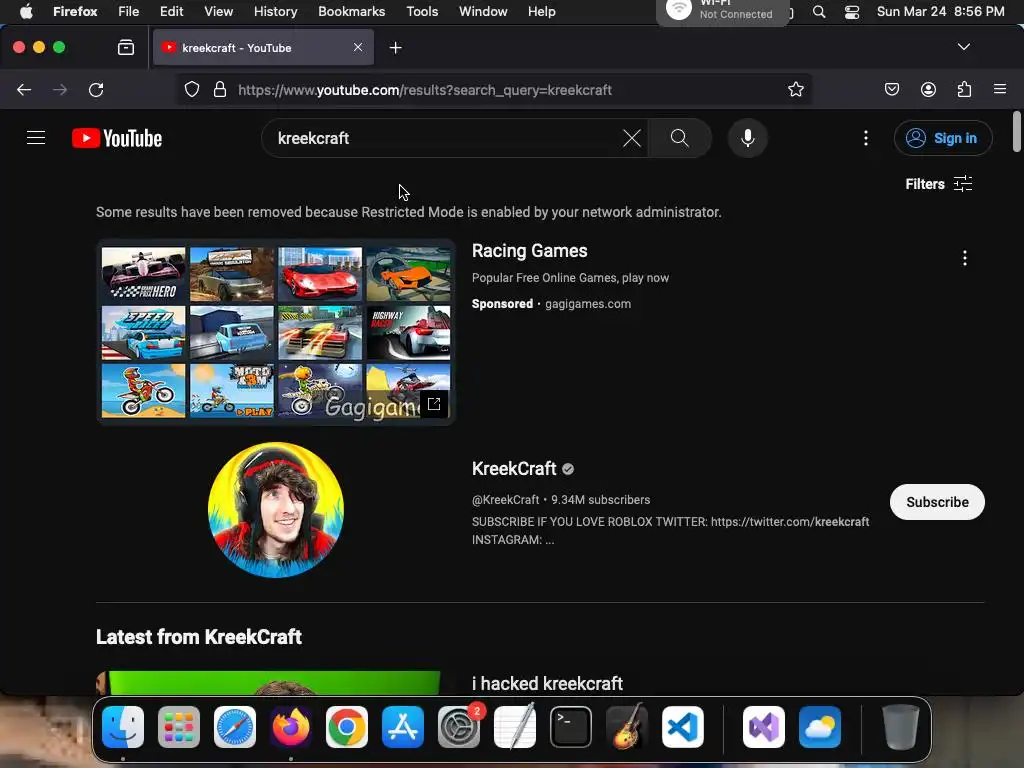
Task: Open Launchpad from the Dock
Action: [178, 727]
